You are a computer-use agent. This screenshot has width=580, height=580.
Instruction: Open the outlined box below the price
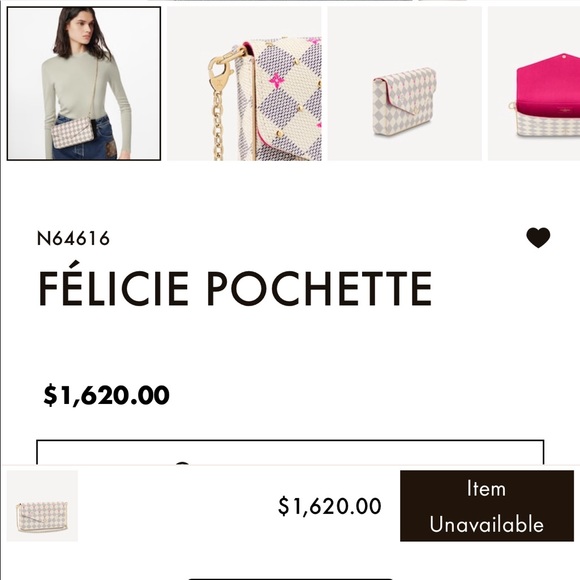[290, 452]
